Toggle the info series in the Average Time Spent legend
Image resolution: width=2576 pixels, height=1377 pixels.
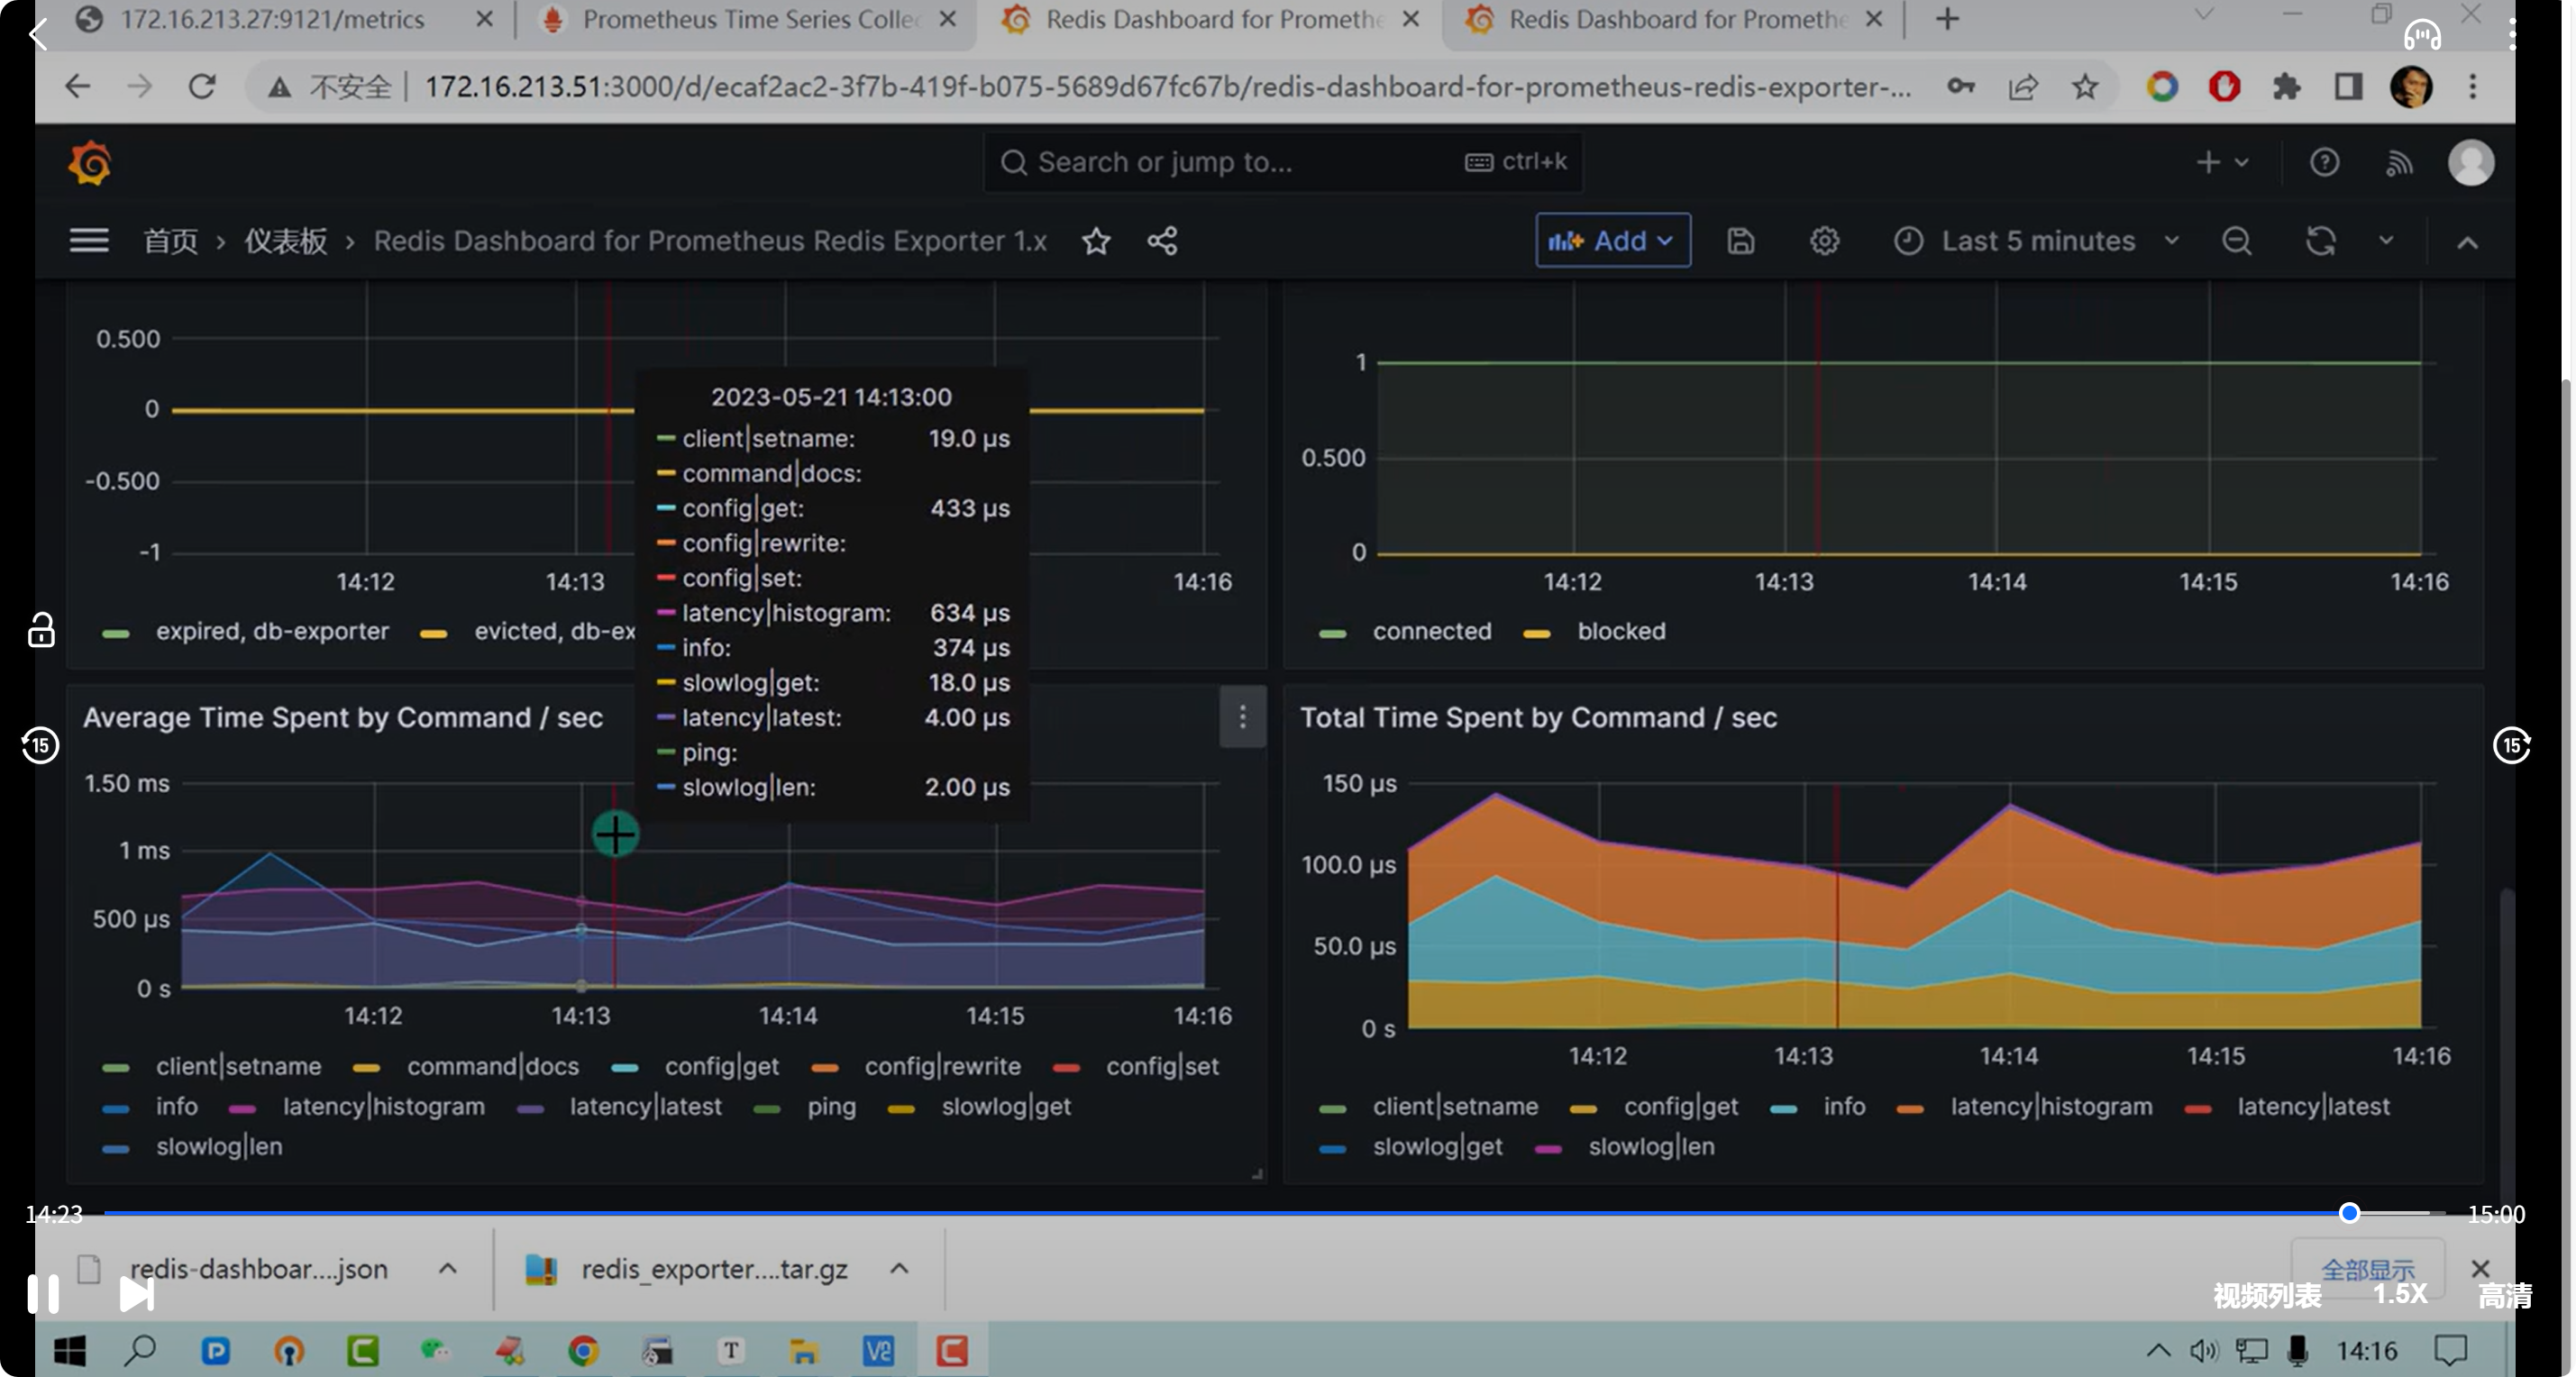[176, 1106]
